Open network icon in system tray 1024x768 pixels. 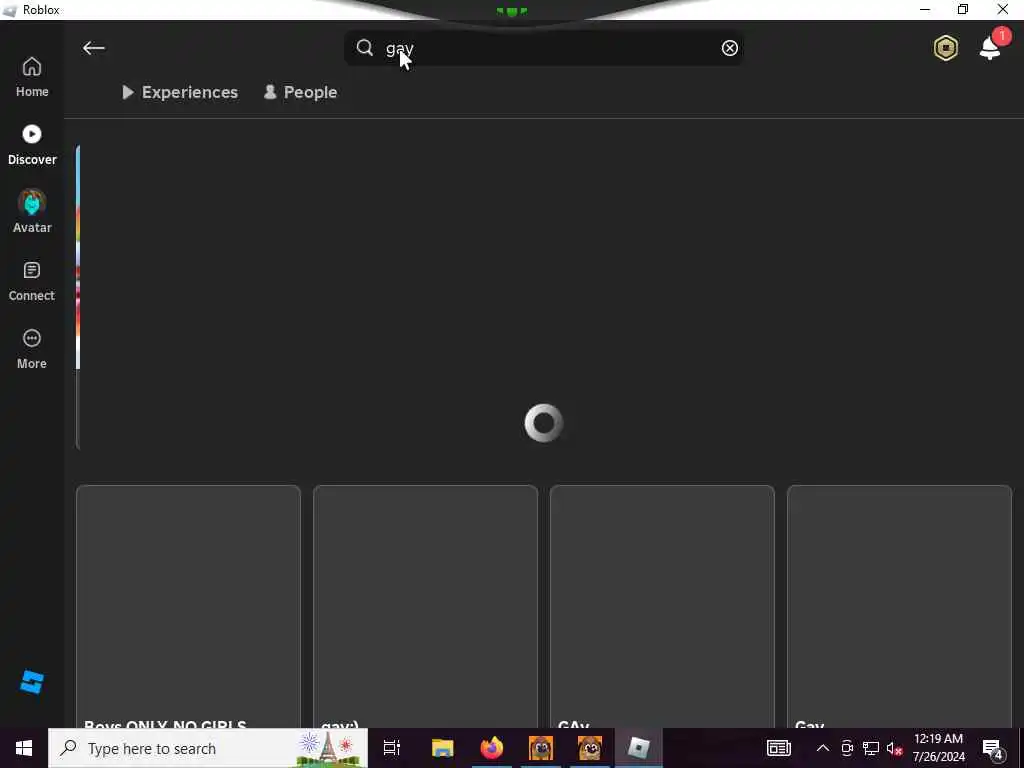tap(871, 748)
